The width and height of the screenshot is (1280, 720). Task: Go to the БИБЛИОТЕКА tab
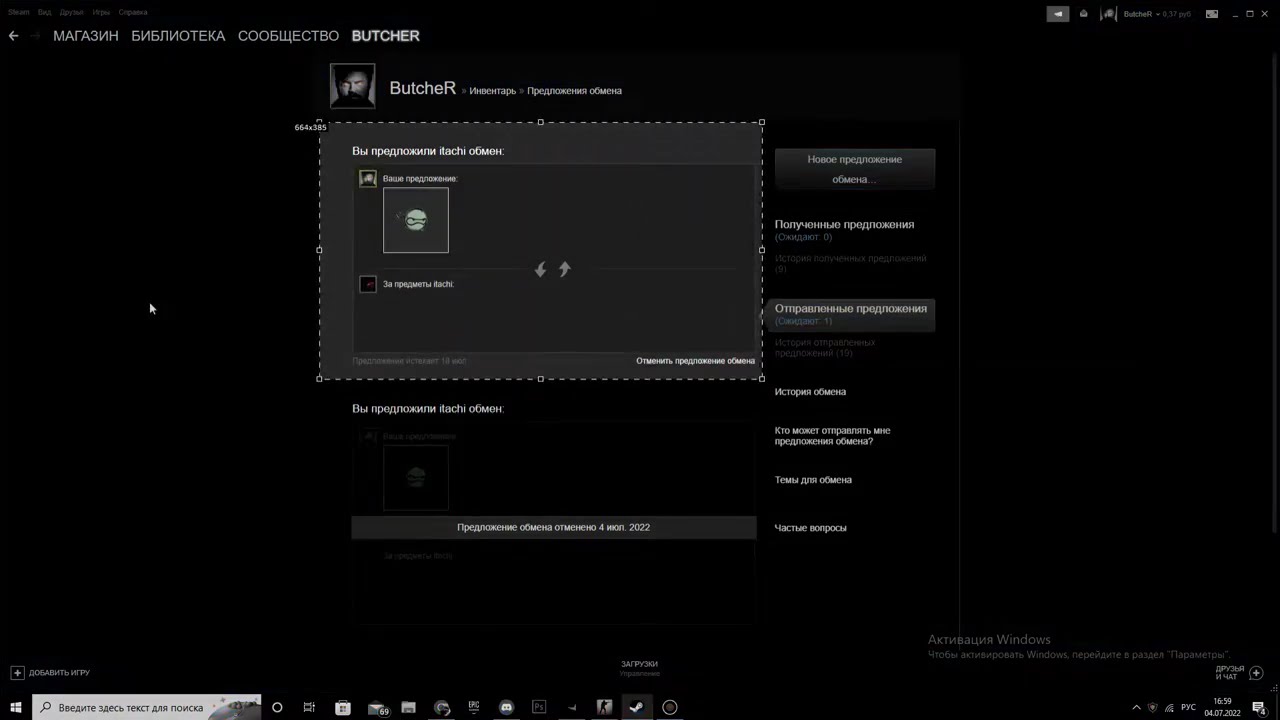pyautogui.click(x=178, y=36)
